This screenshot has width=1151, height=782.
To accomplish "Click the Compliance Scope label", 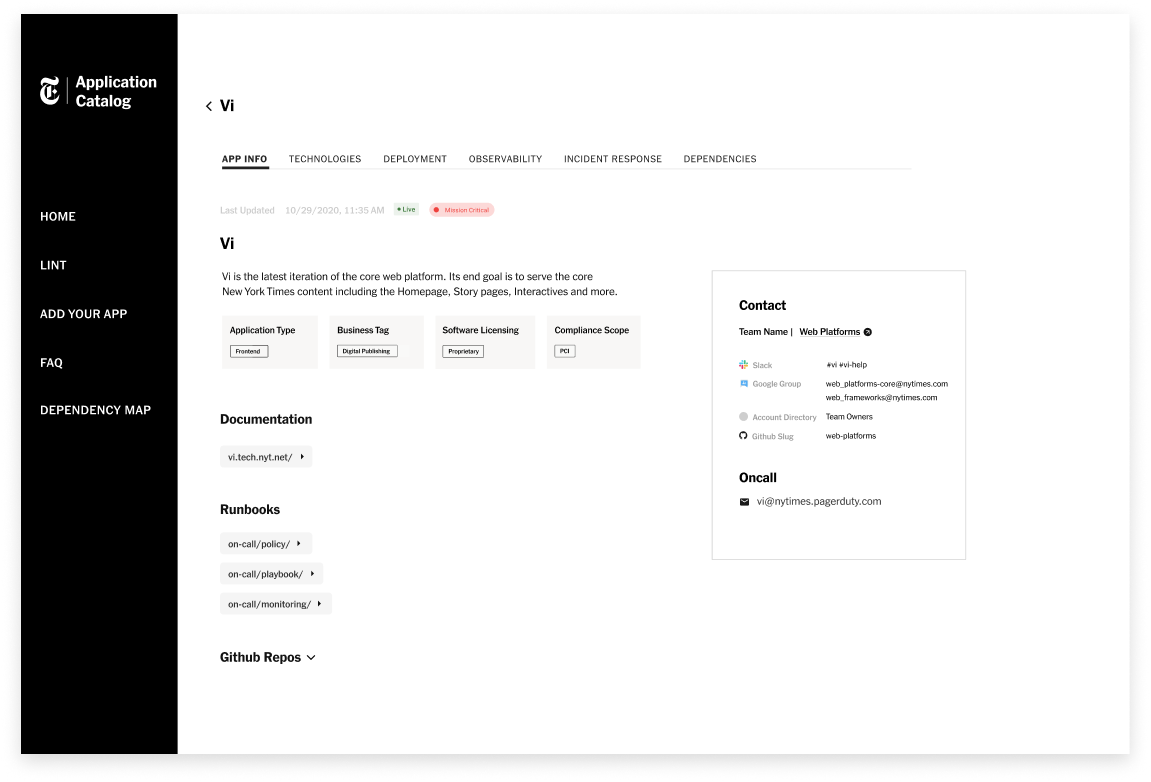I will coord(592,330).
